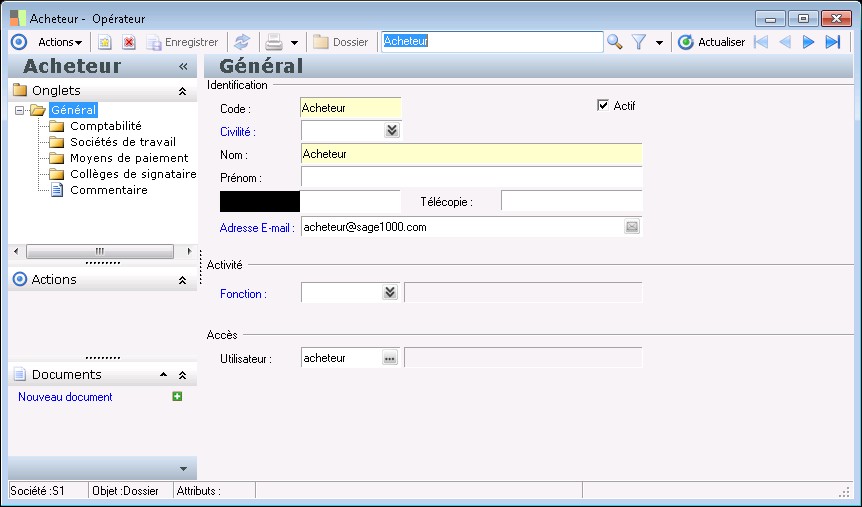Open the Dossier folder button
This screenshot has width=862, height=507.
(x=340, y=42)
